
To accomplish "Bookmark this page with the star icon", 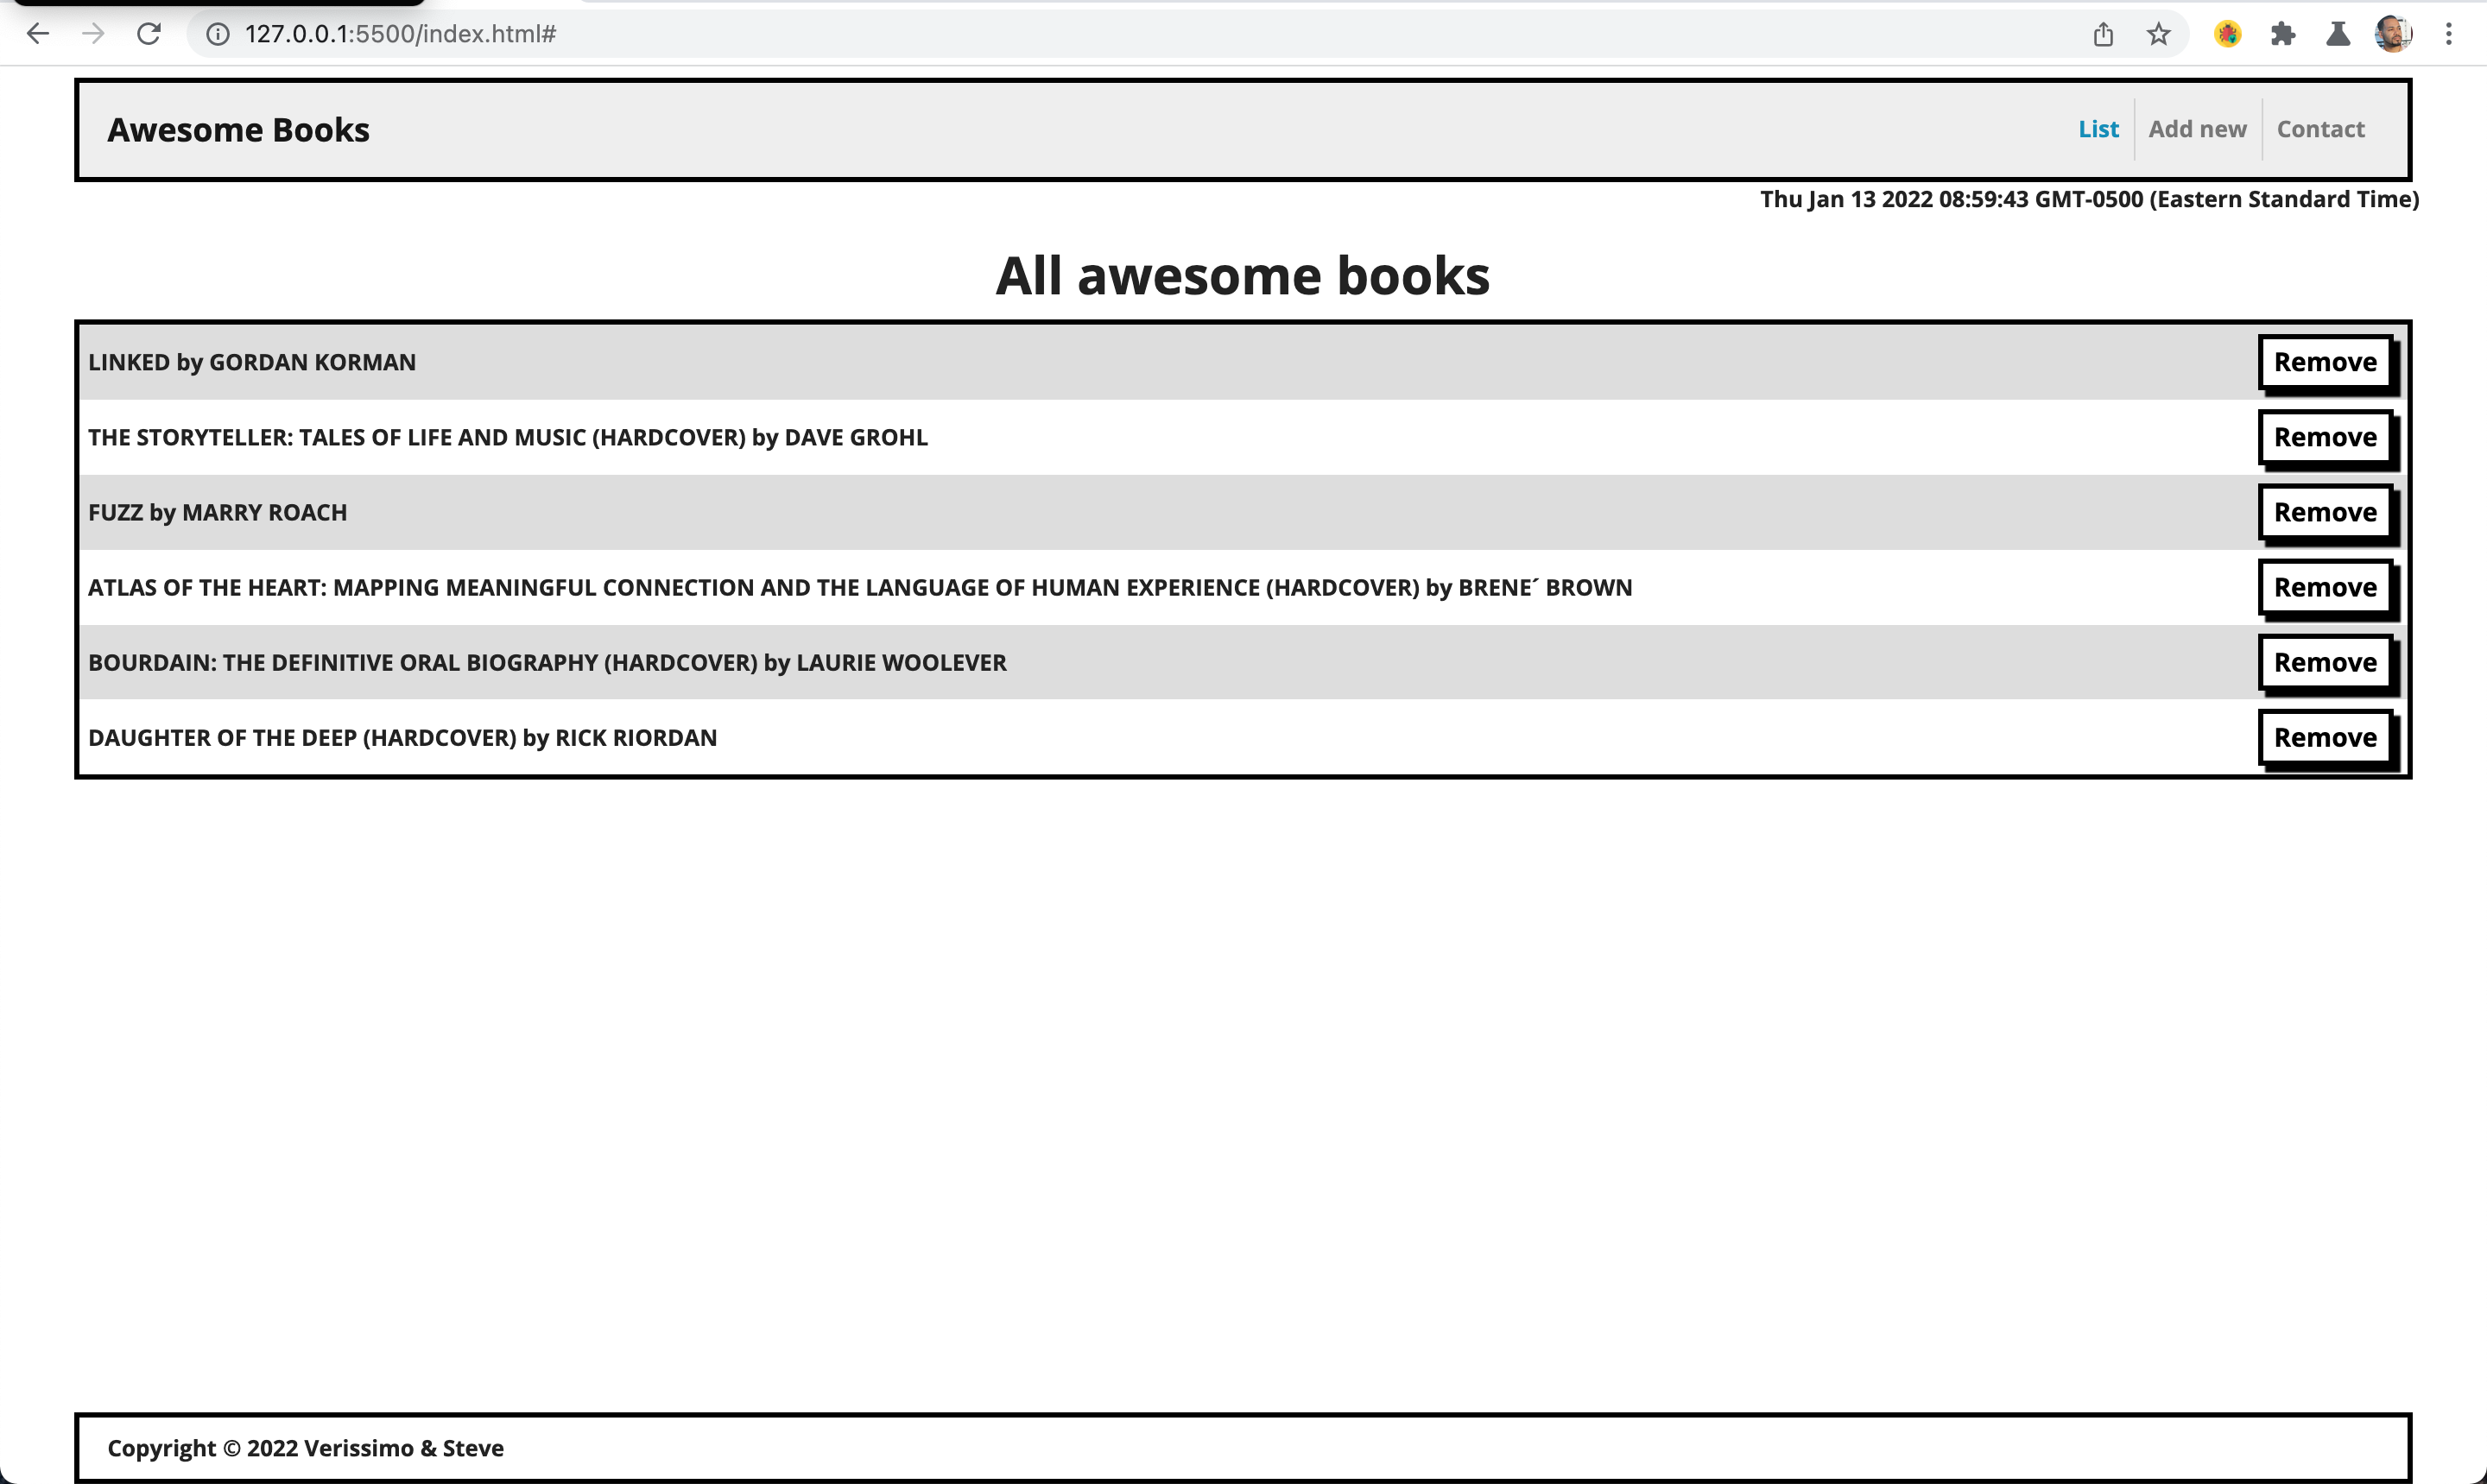I will (2158, 34).
